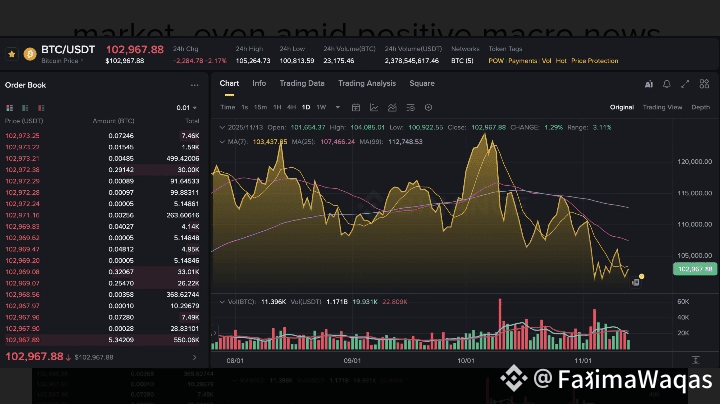Viewport: 720px width, 404px height.
Task: Select ask price 102,972.38 row
Action: pos(102,170)
